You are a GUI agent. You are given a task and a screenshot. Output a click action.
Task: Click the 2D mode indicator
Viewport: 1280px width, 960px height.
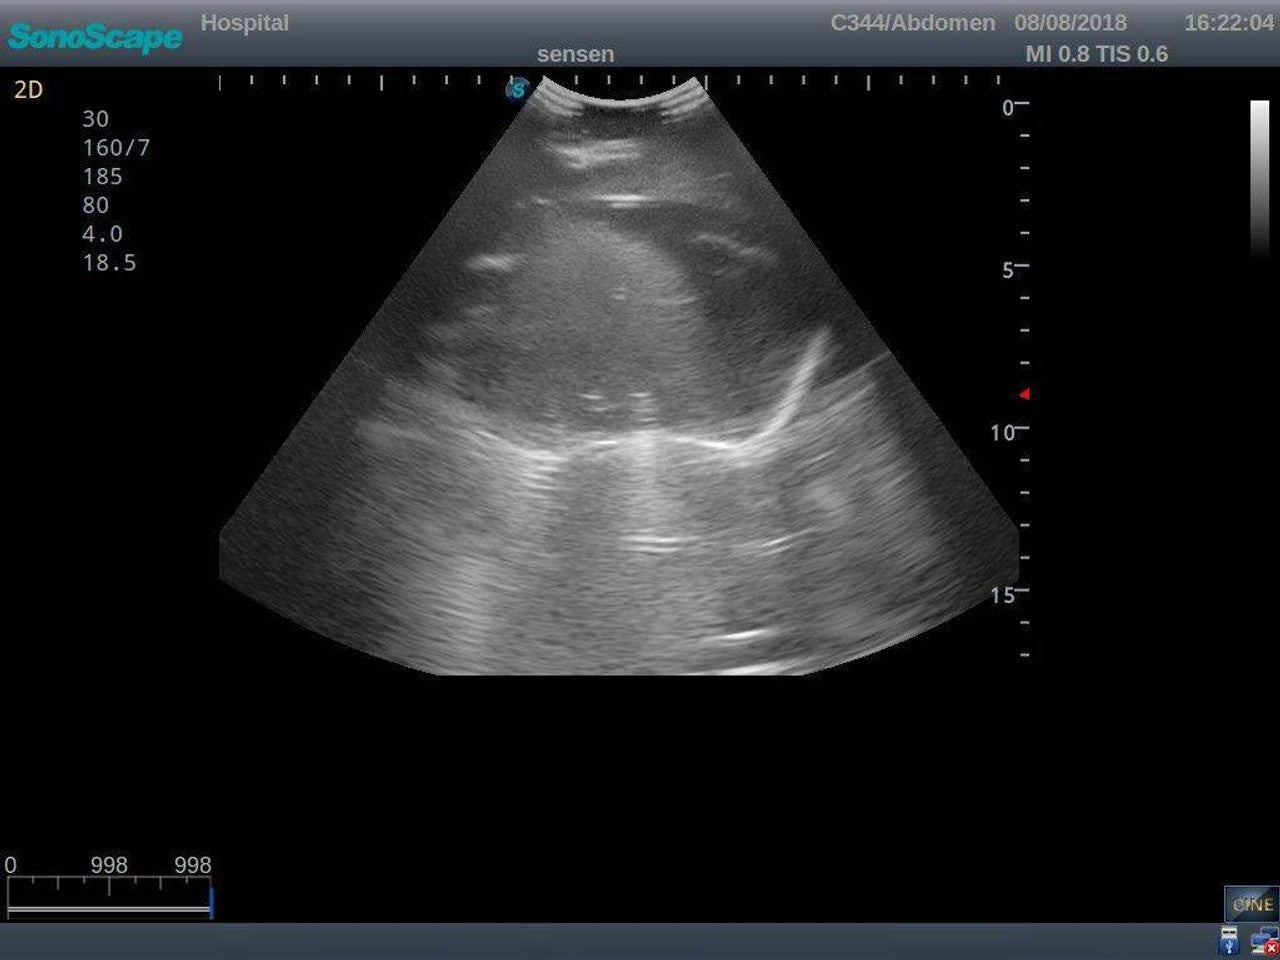click(x=29, y=89)
